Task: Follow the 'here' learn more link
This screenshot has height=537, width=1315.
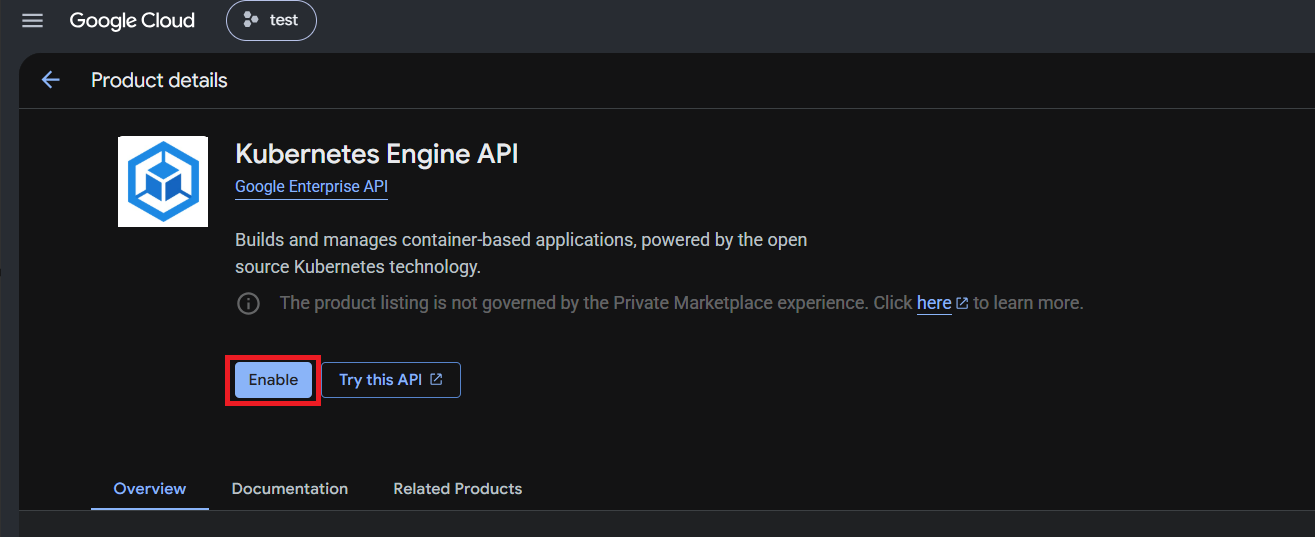Action: click(934, 303)
